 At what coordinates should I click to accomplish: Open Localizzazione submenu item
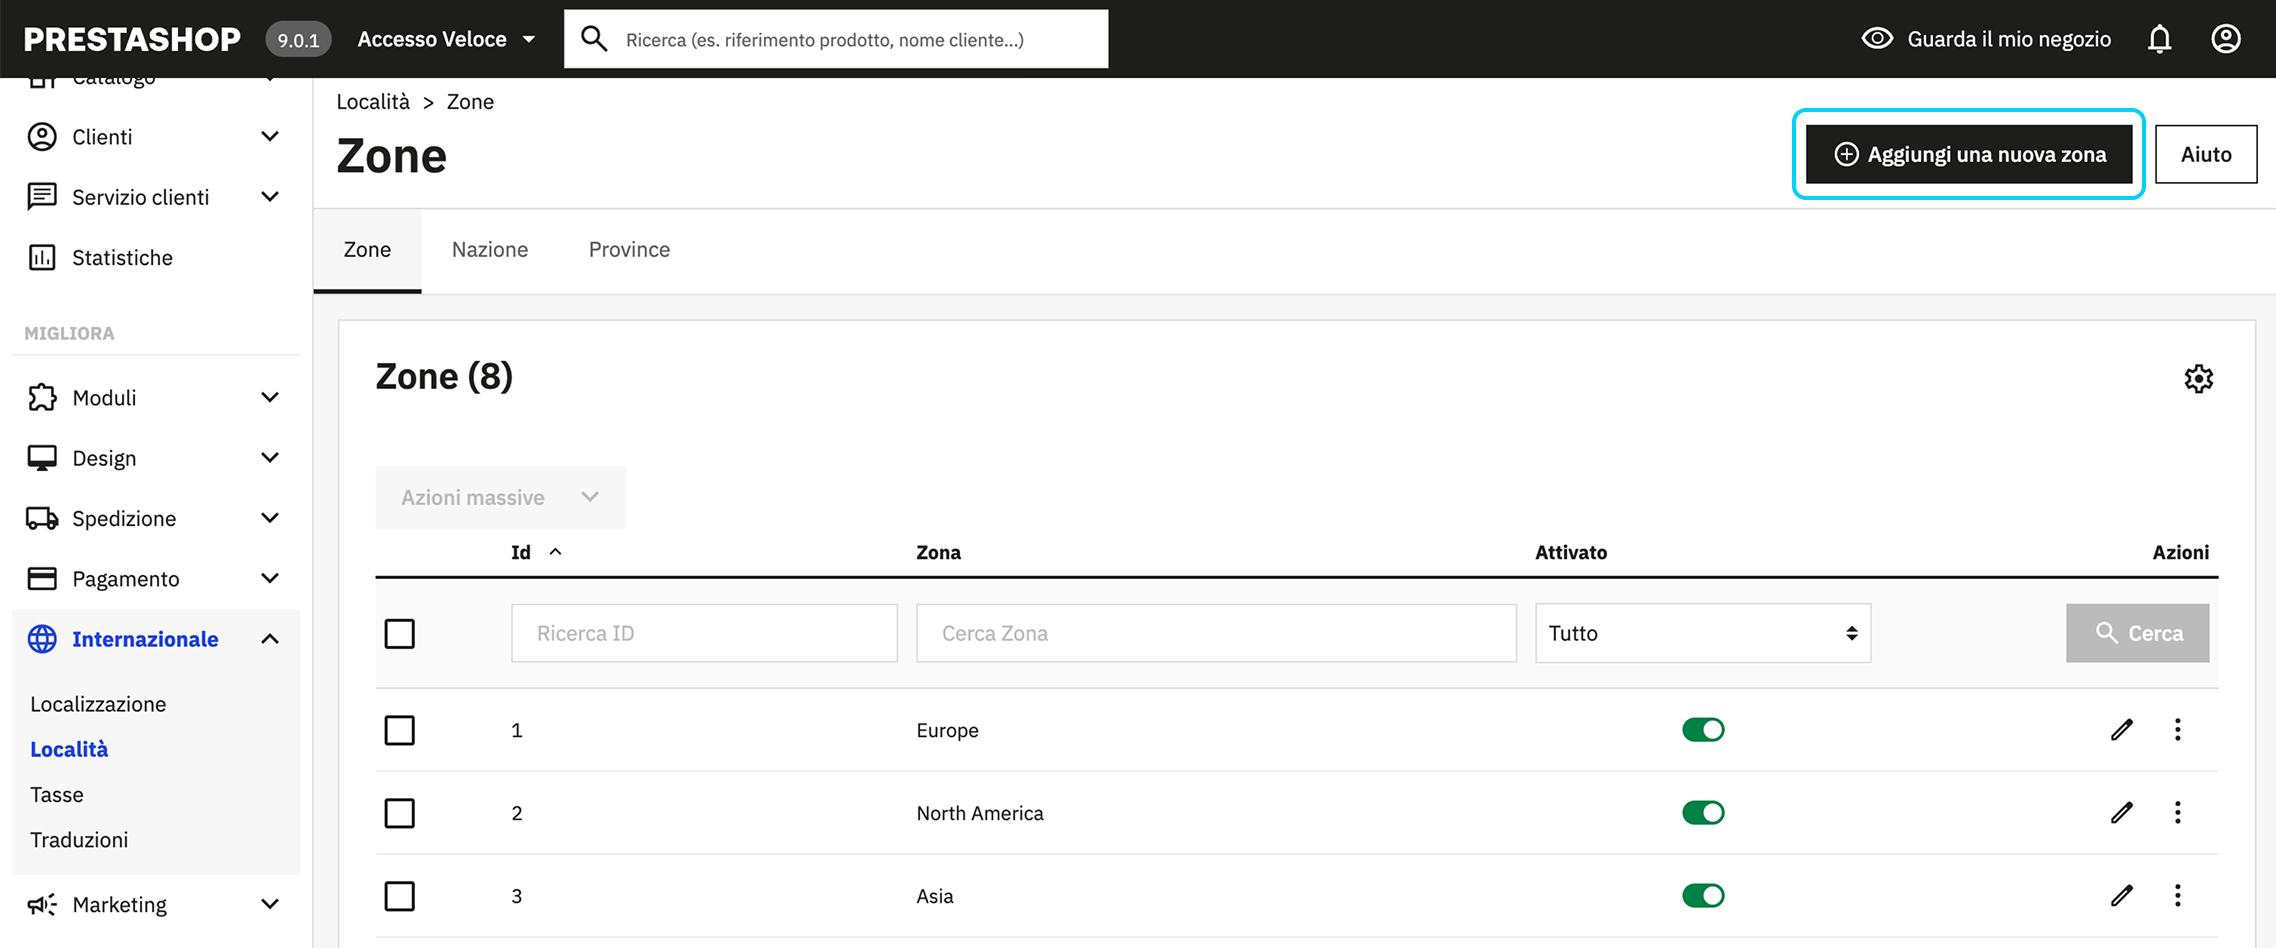(x=98, y=704)
